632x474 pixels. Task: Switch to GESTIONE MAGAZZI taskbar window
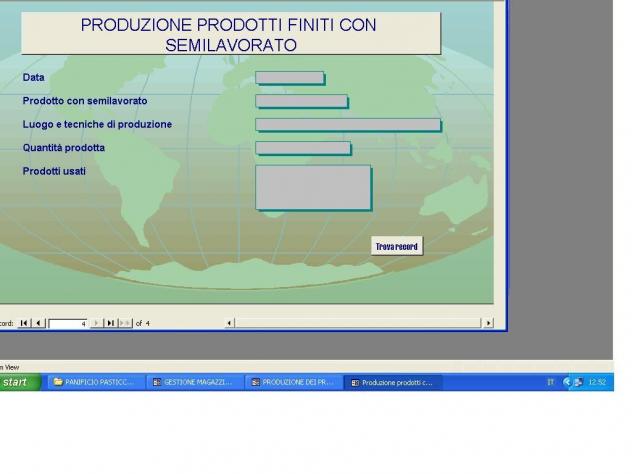[x=195, y=382]
